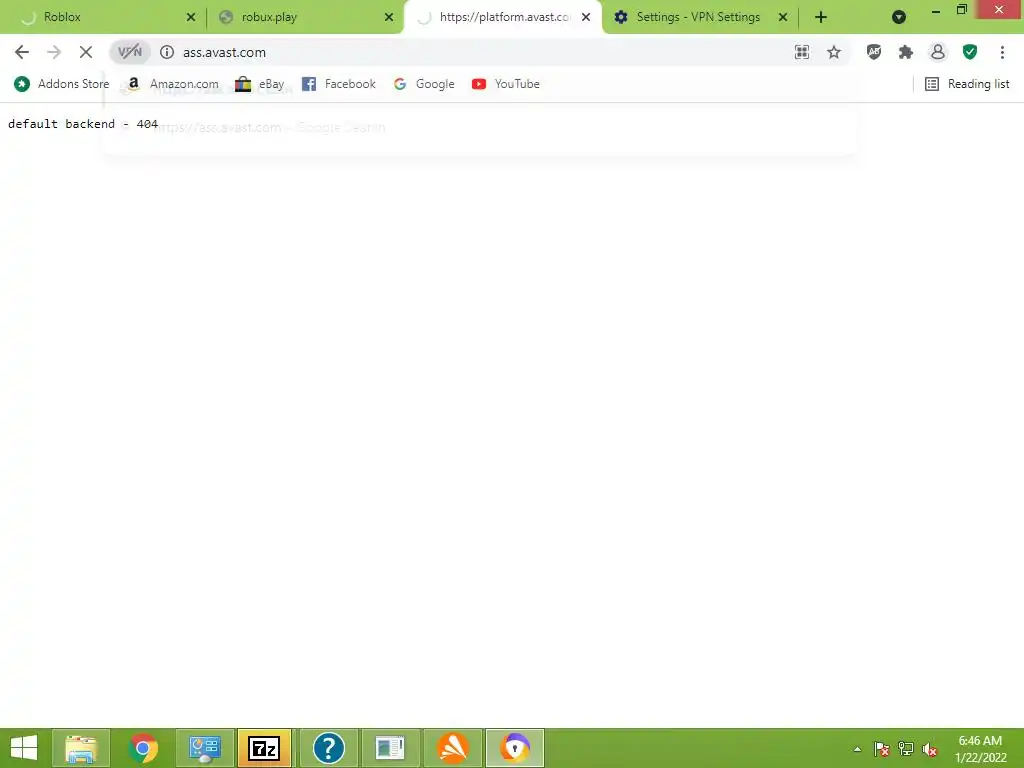View site information for ass.avast.com
This screenshot has height=768, width=1024.
pos(167,52)
